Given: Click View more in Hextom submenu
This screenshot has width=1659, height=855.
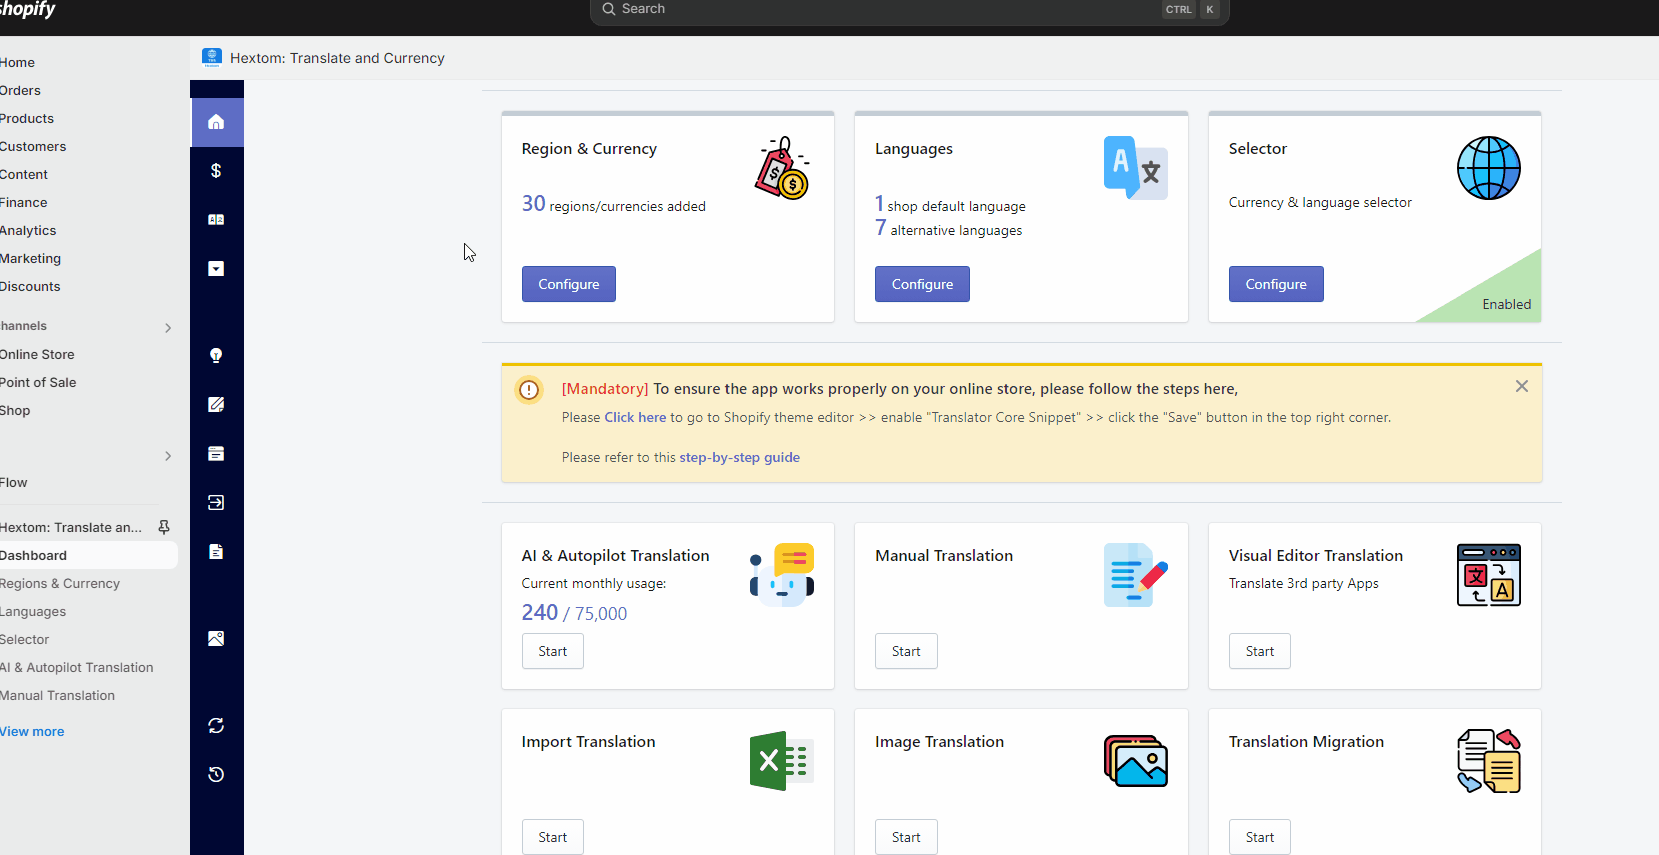Looking at the screenshot, I should coord(32,731).
